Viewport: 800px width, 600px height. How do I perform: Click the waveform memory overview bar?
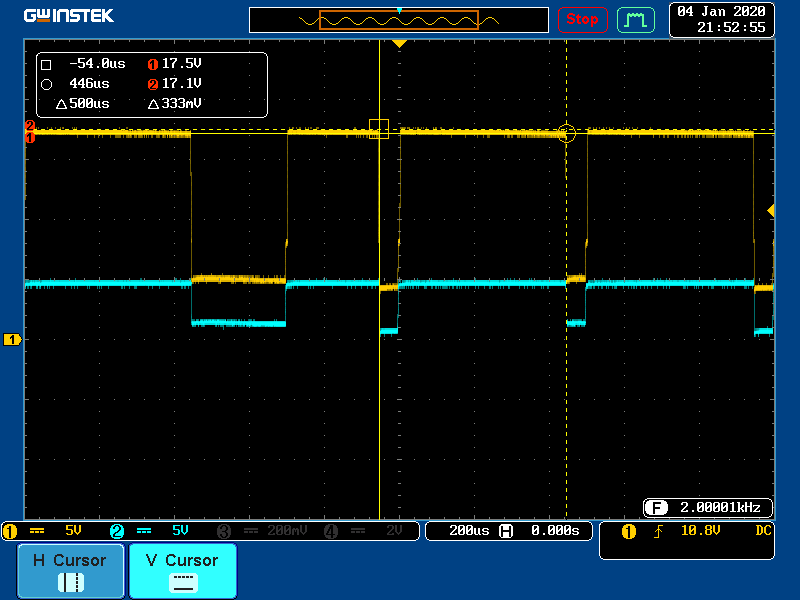pos(399,20)
